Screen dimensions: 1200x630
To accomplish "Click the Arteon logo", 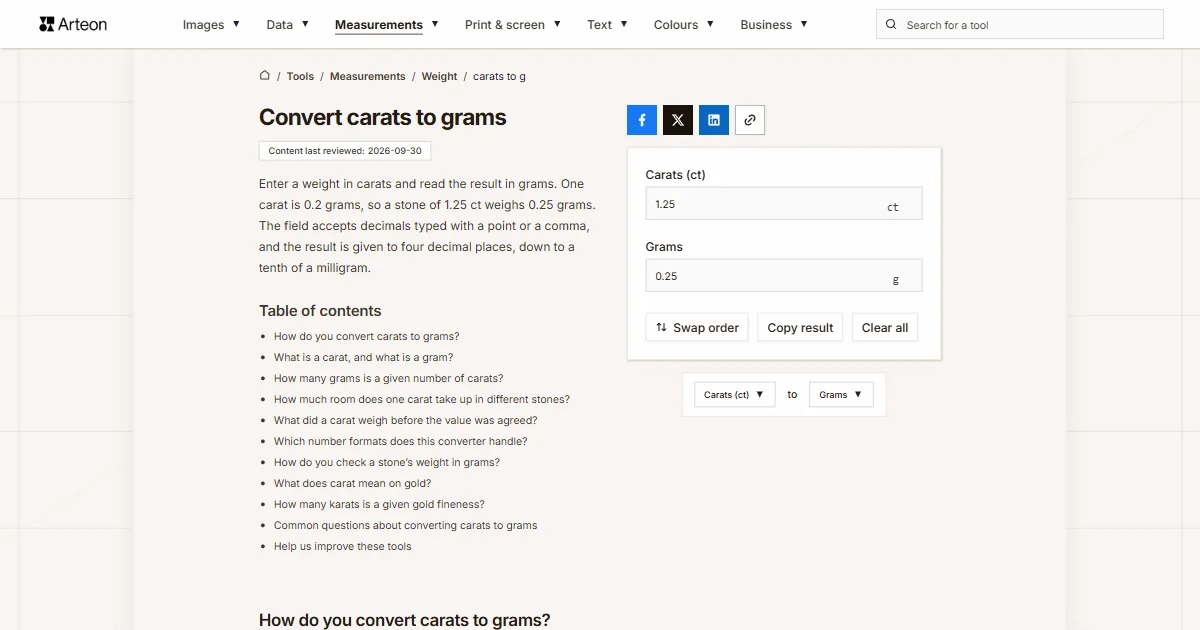I will coord(73,24).
